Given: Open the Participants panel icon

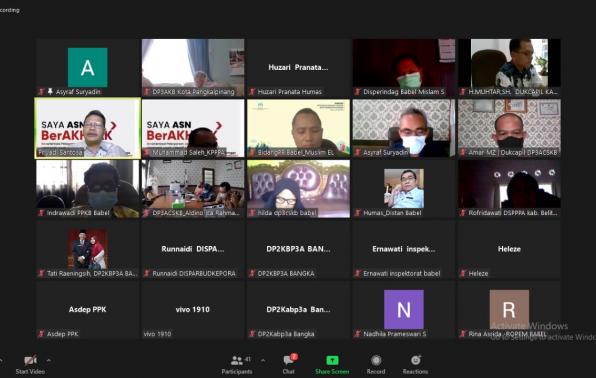Looking at the screenshot, I should (236, 360).
